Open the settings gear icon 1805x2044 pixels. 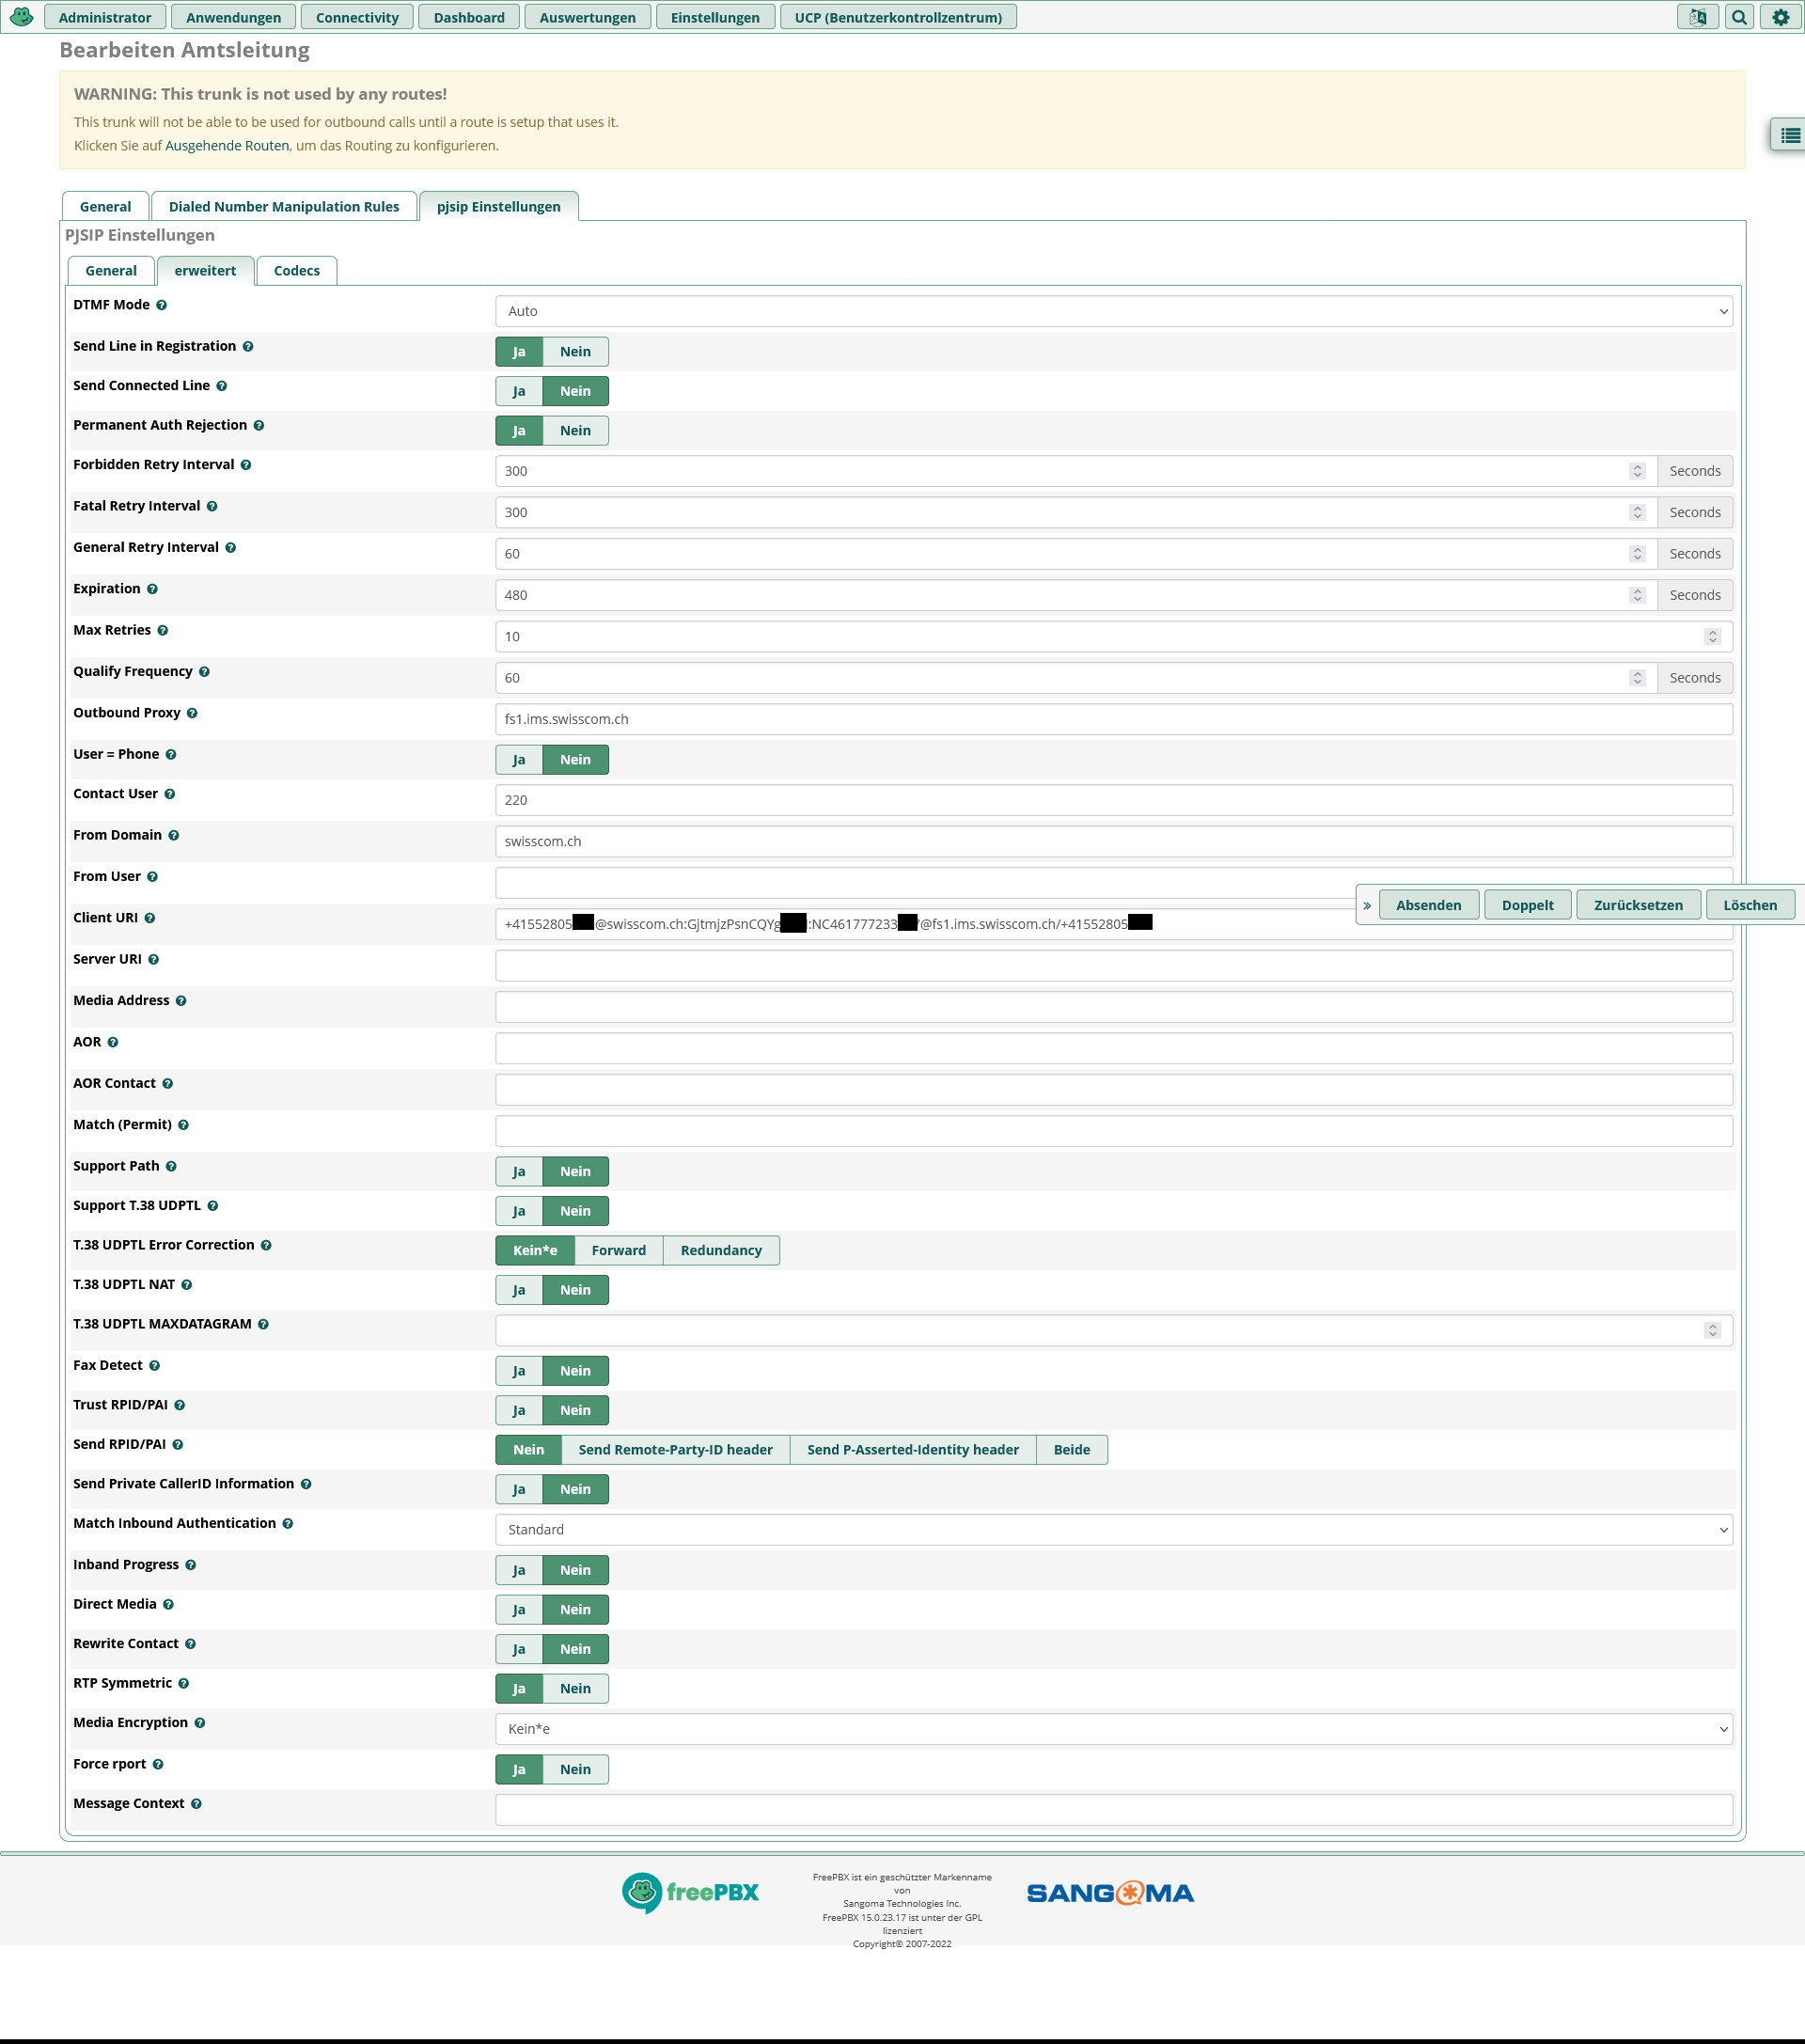pyautogui.click(x=1780, y=17)
